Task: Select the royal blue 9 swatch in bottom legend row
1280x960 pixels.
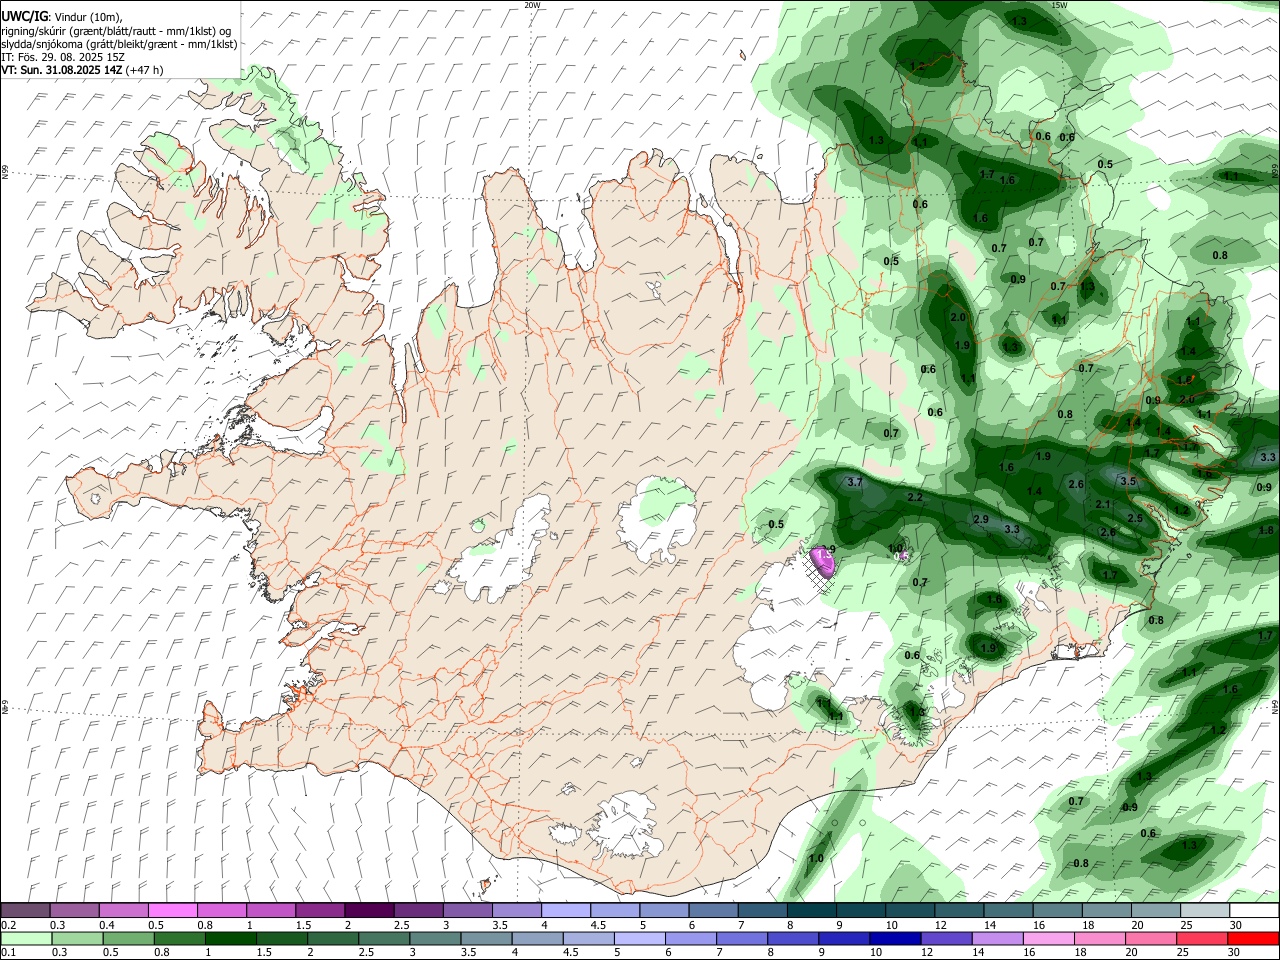Action: (844, 938)
